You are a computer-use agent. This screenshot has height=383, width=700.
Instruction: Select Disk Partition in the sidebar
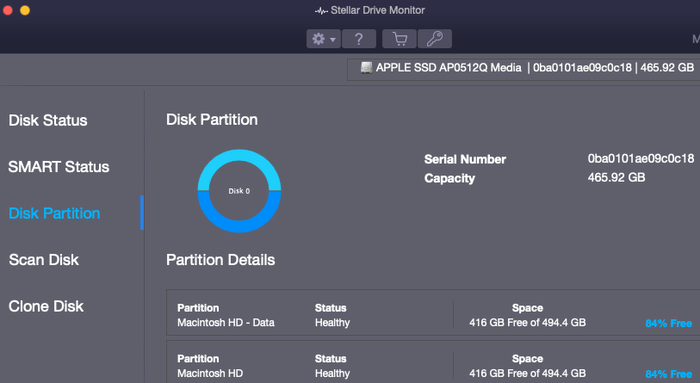(x=54, y=213)
